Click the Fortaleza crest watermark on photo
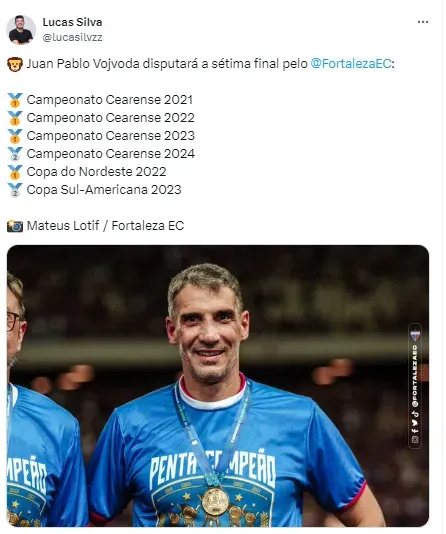The height and width of the screenshot is (534, 446). (415, 336)
